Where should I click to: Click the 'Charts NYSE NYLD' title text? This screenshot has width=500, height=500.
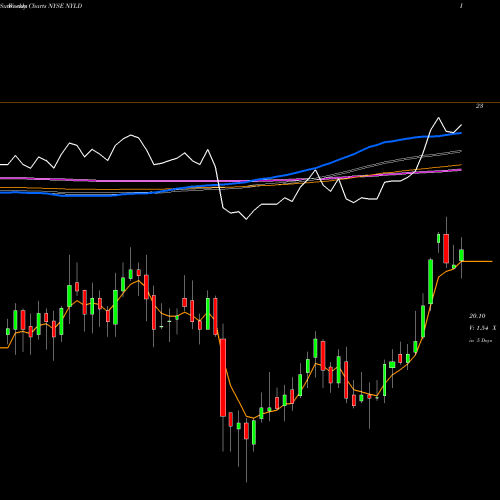[55, 6]
